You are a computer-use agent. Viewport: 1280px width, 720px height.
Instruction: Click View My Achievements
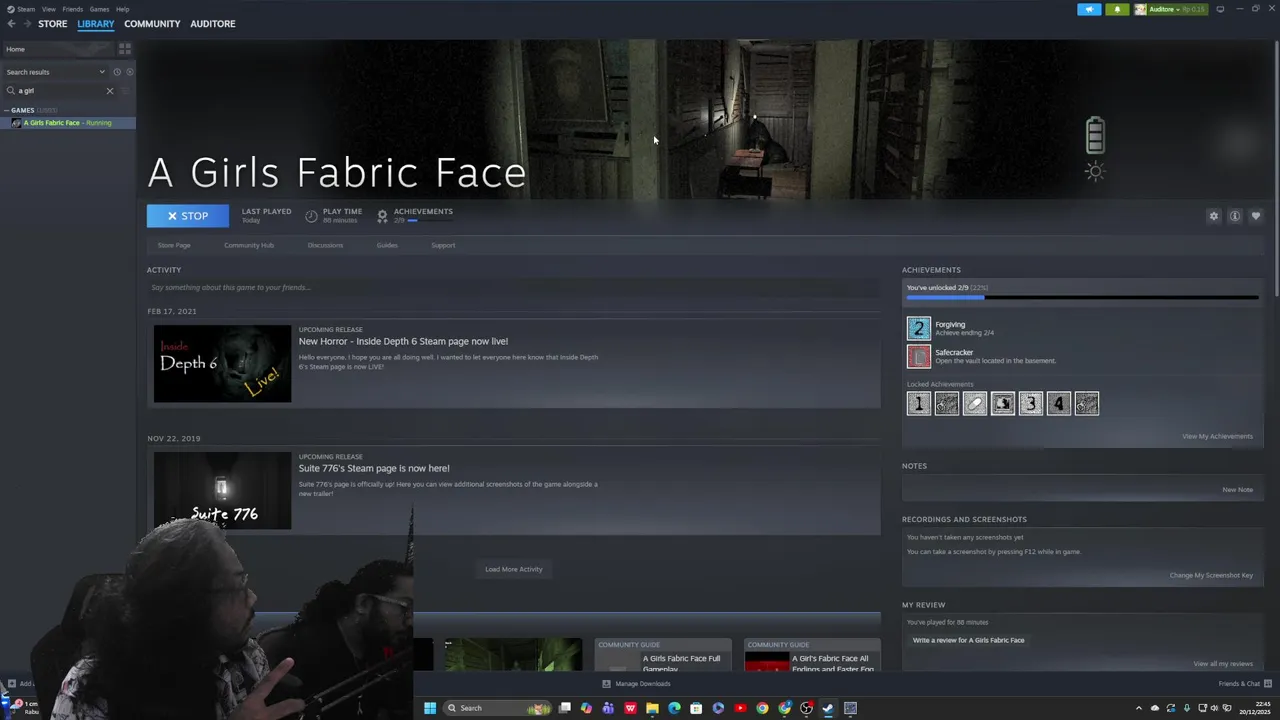1217,436
